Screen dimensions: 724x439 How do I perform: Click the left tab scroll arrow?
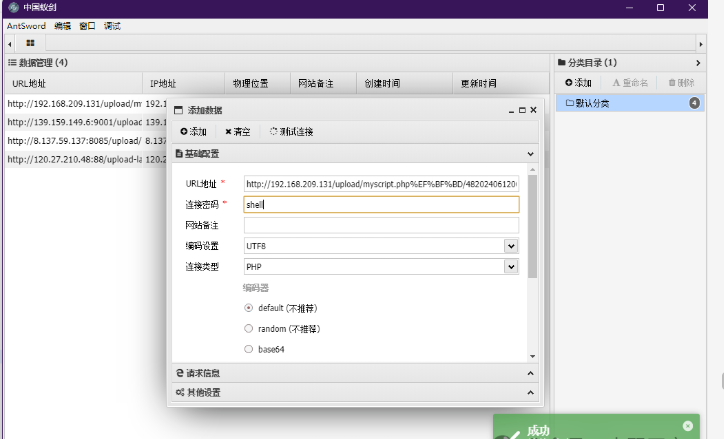10,44
